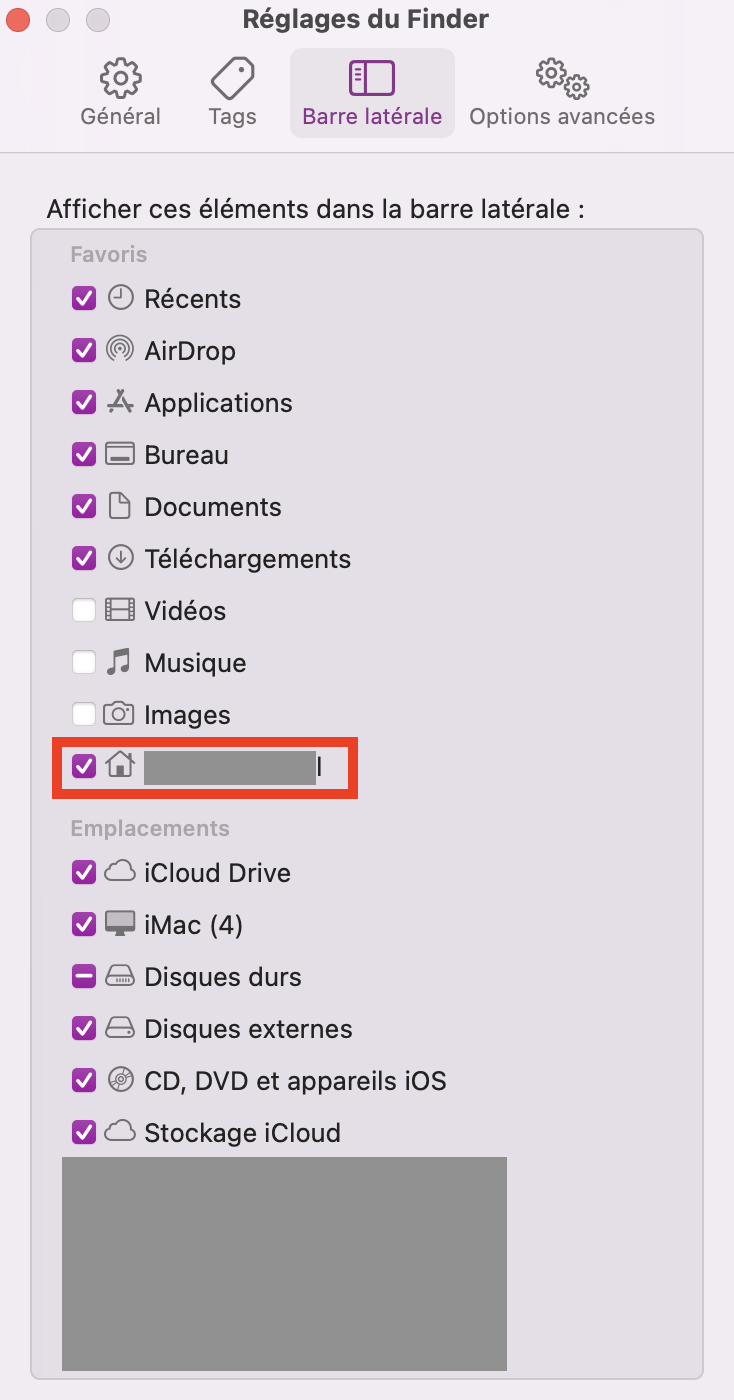Click the Images camera icon
Screen dimensions: 734x1400
point(120,714)
